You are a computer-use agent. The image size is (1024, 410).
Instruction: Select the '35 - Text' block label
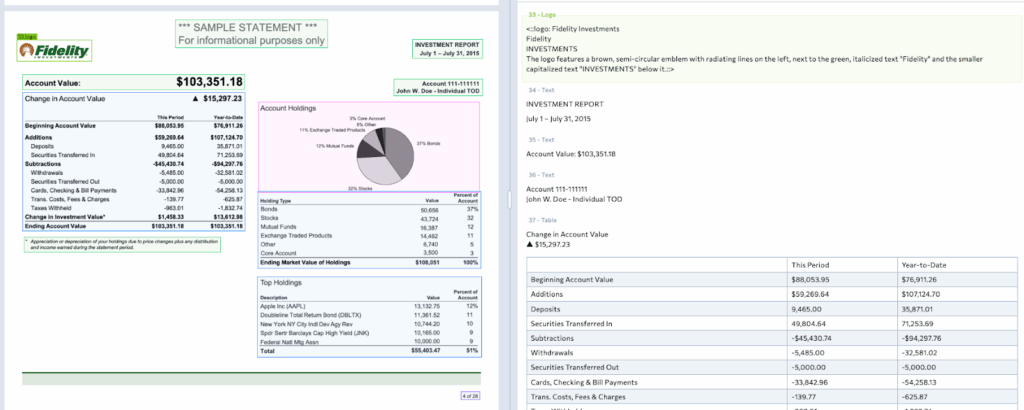(540, 139)
